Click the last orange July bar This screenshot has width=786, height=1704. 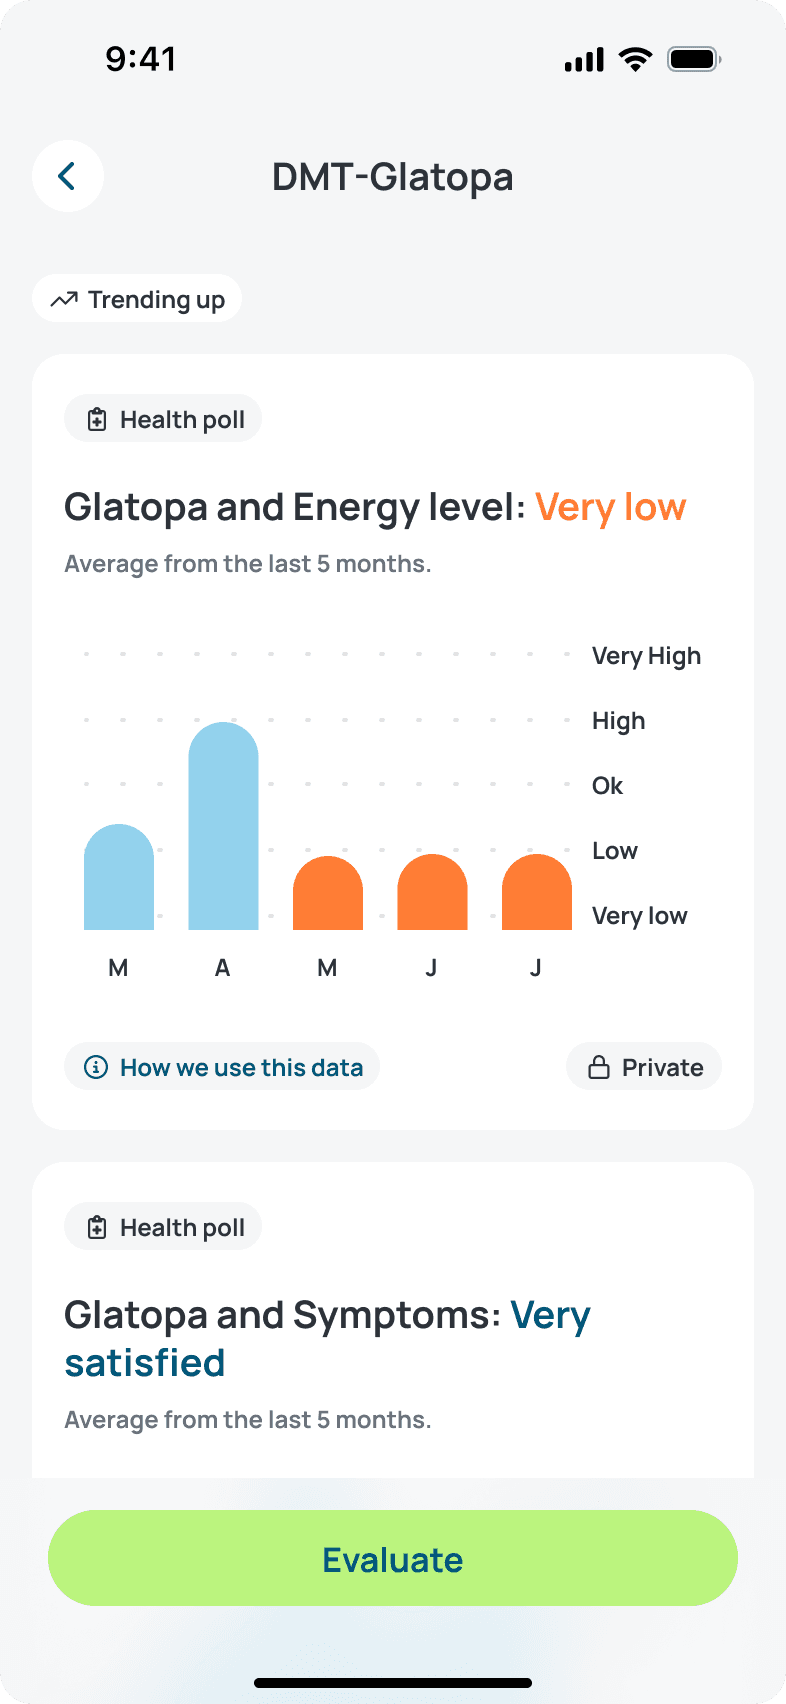[x=537, y=892]
